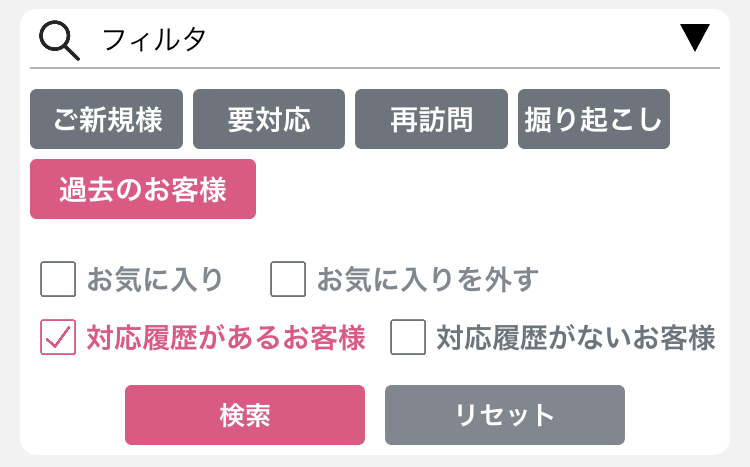
Task: Run the search with 検索 button
Action: 245,415
